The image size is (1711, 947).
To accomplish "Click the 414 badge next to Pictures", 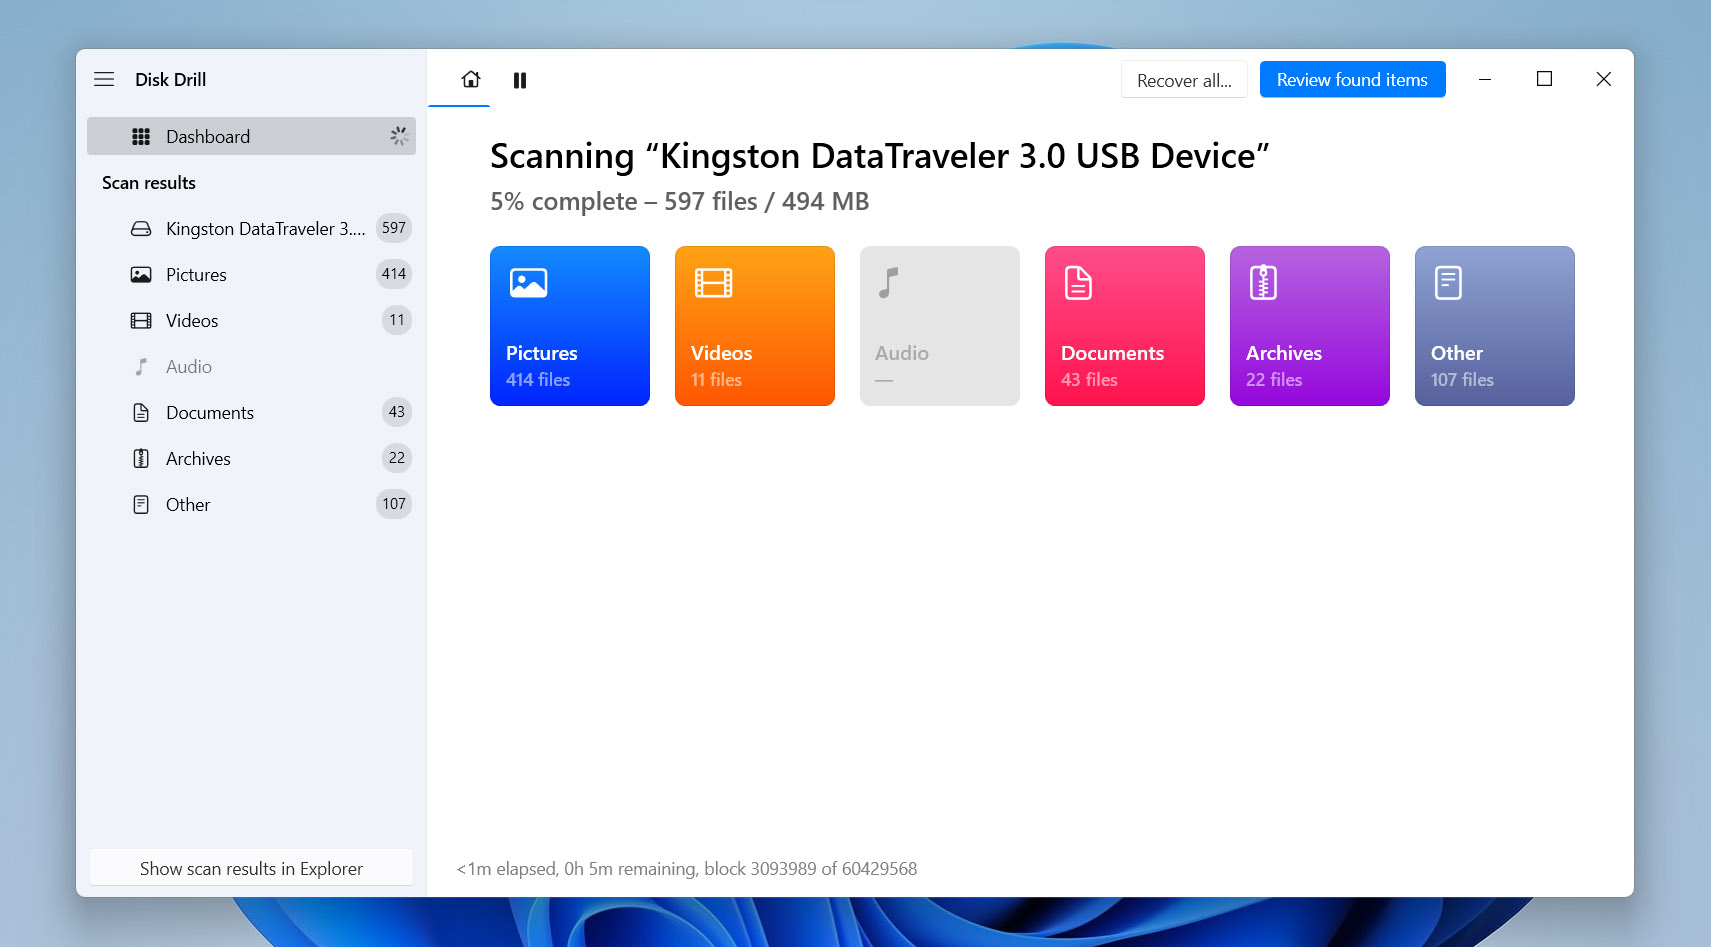I will coord(394,274).
